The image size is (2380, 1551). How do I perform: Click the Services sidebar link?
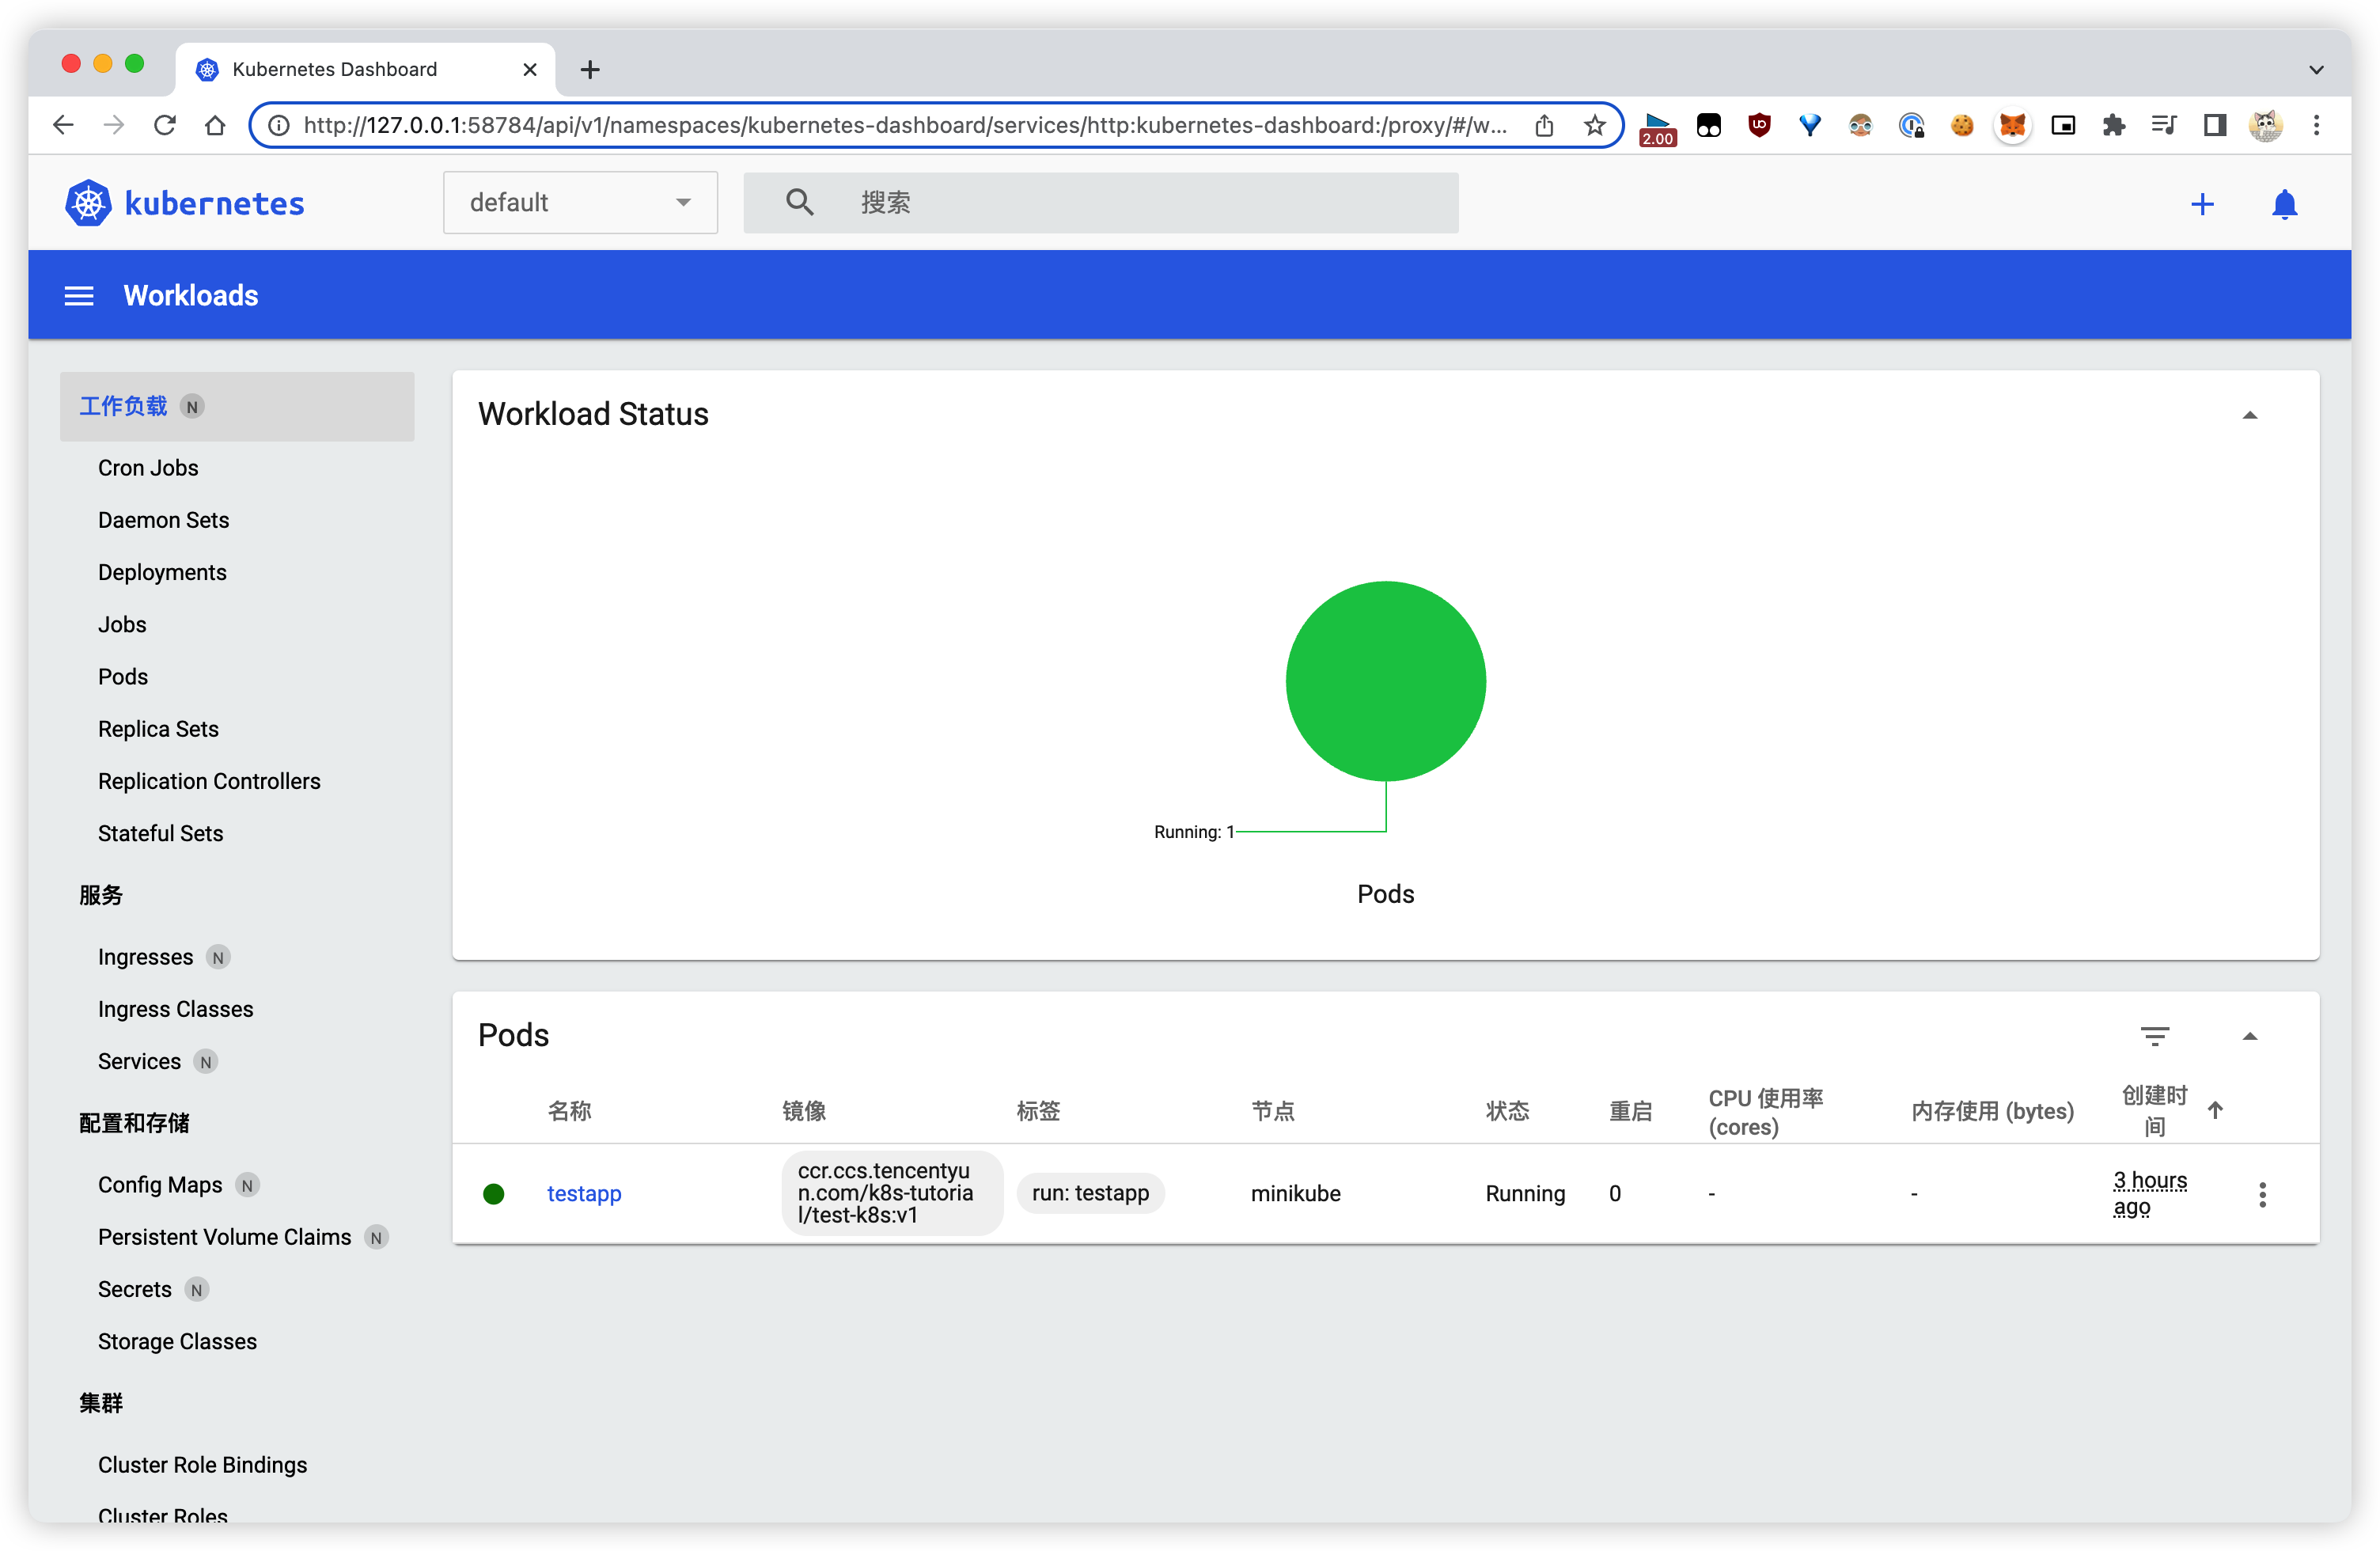tap(139, 1061)
